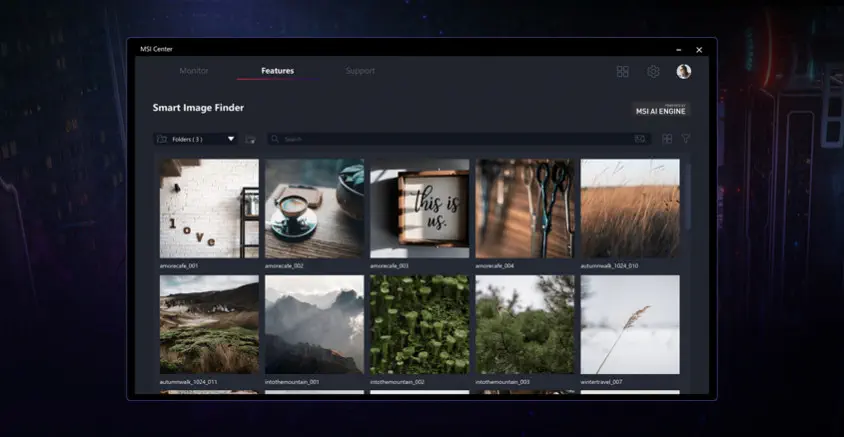Switch to the Monitor tab

click(194, 71)
